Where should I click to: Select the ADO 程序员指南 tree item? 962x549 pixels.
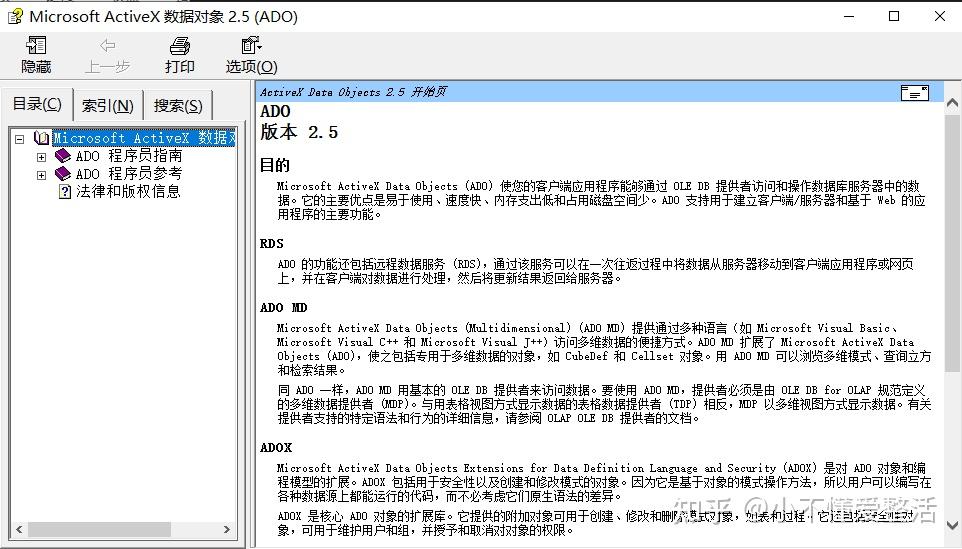pos(129,156)
